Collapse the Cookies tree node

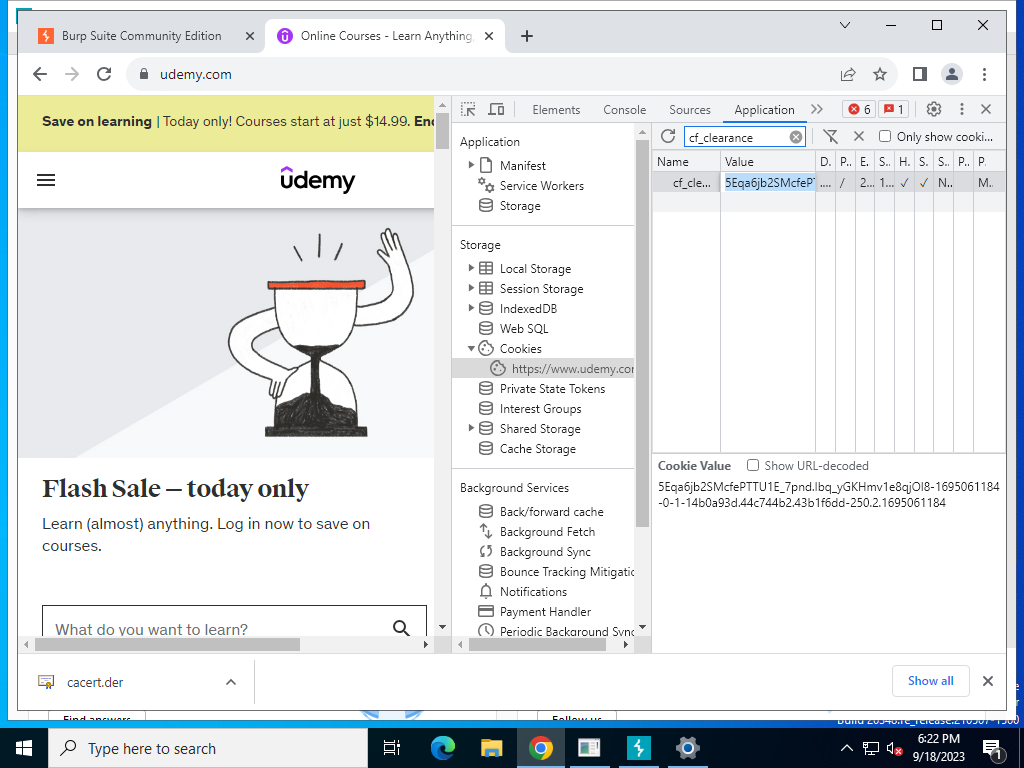pos(471,349)
